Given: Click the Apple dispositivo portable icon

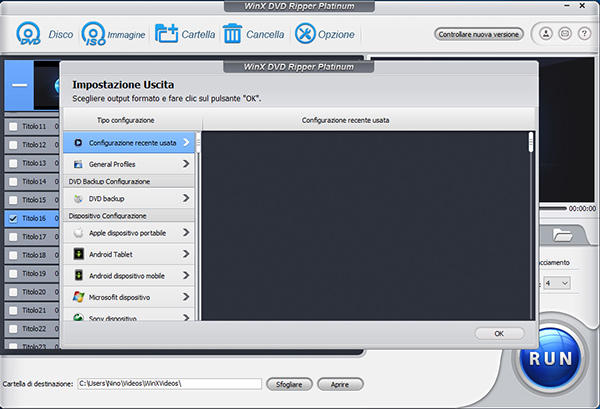Looking at the screenshot, I should tap(78, 233).
